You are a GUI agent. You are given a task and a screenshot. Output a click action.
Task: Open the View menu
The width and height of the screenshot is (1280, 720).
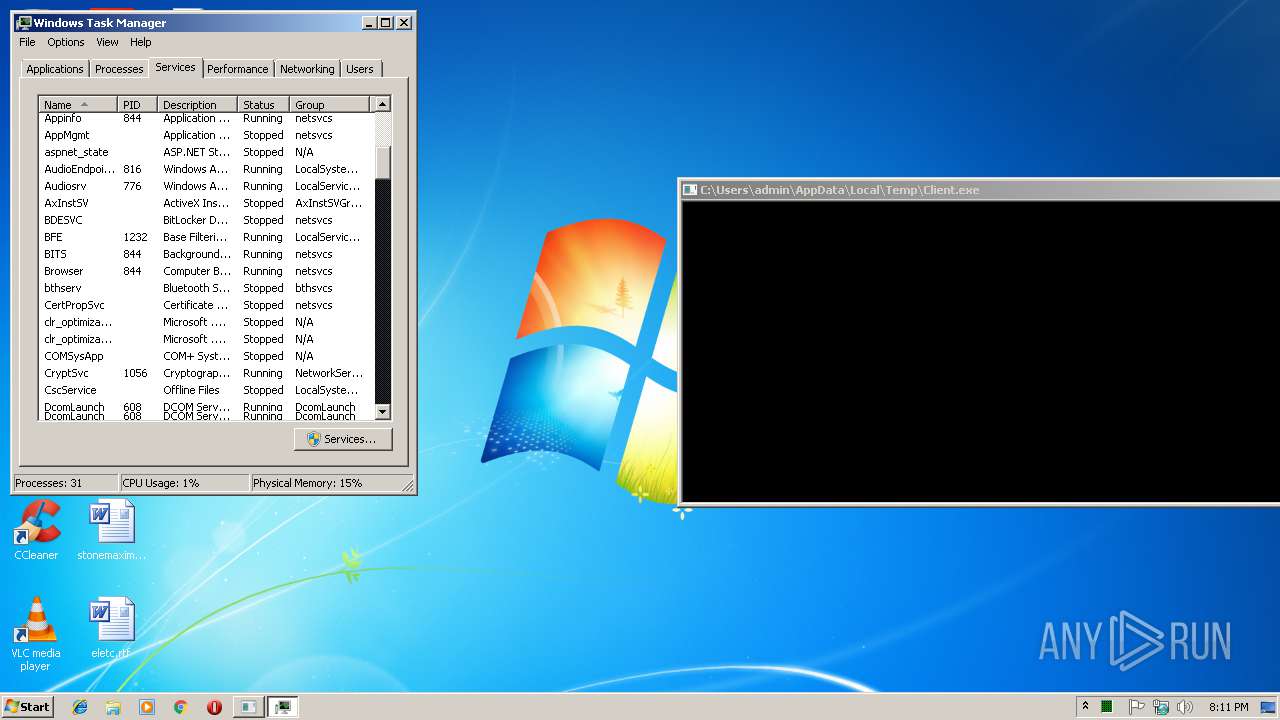[x=107, y=42]
